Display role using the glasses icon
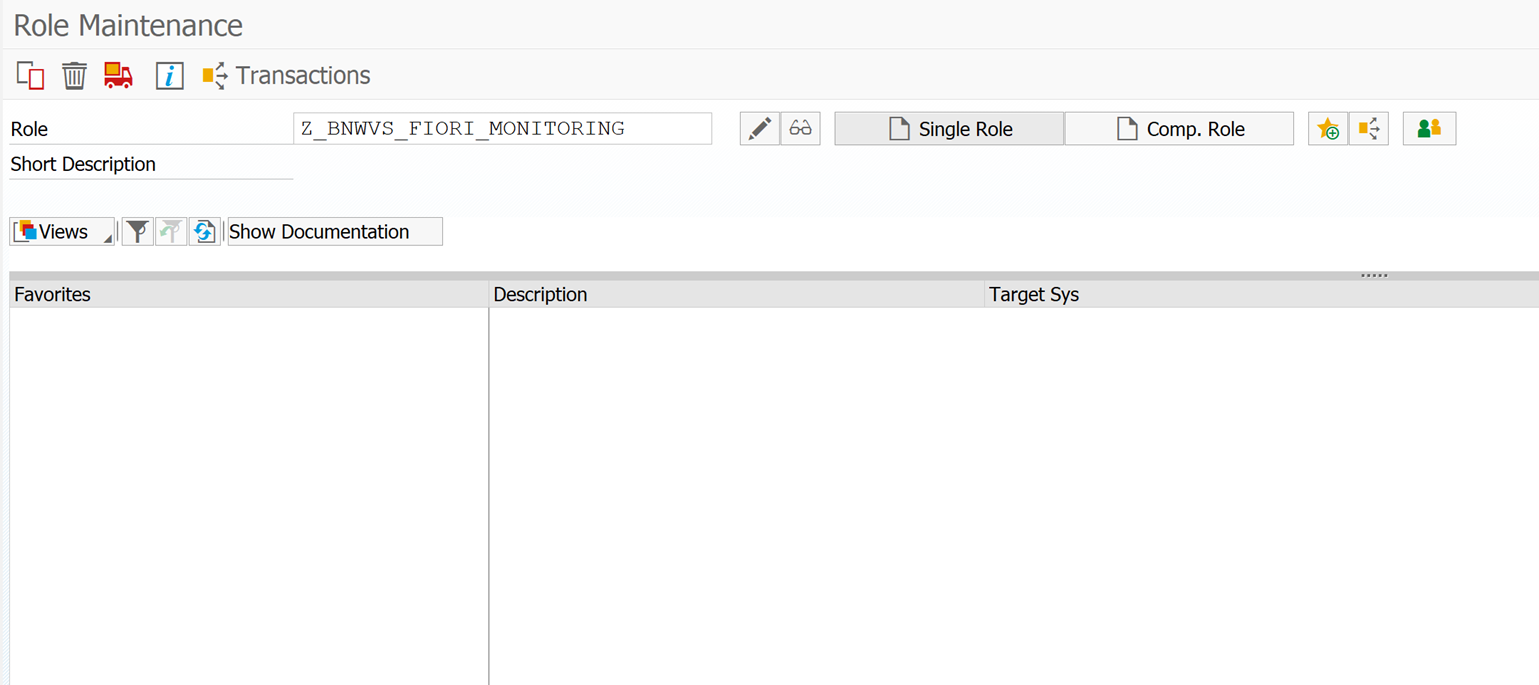 (x=800, y=129)
